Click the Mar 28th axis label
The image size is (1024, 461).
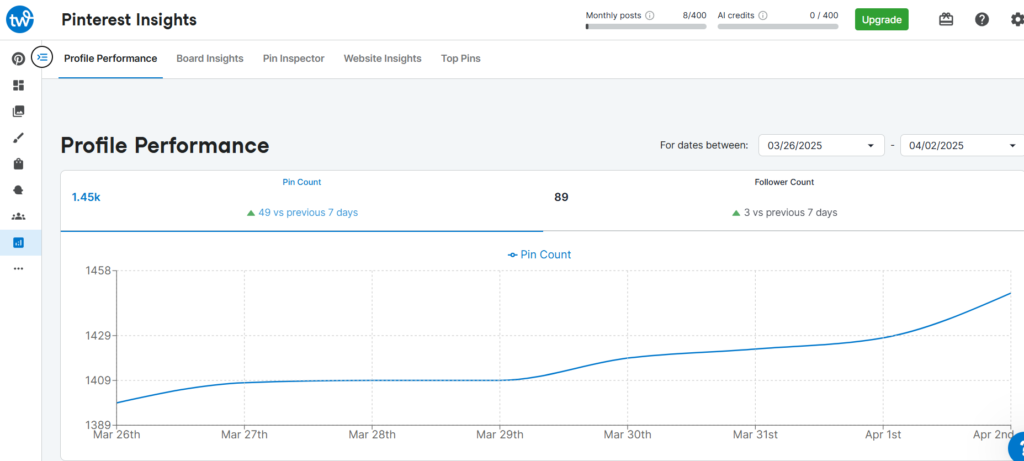pos(372,434)
